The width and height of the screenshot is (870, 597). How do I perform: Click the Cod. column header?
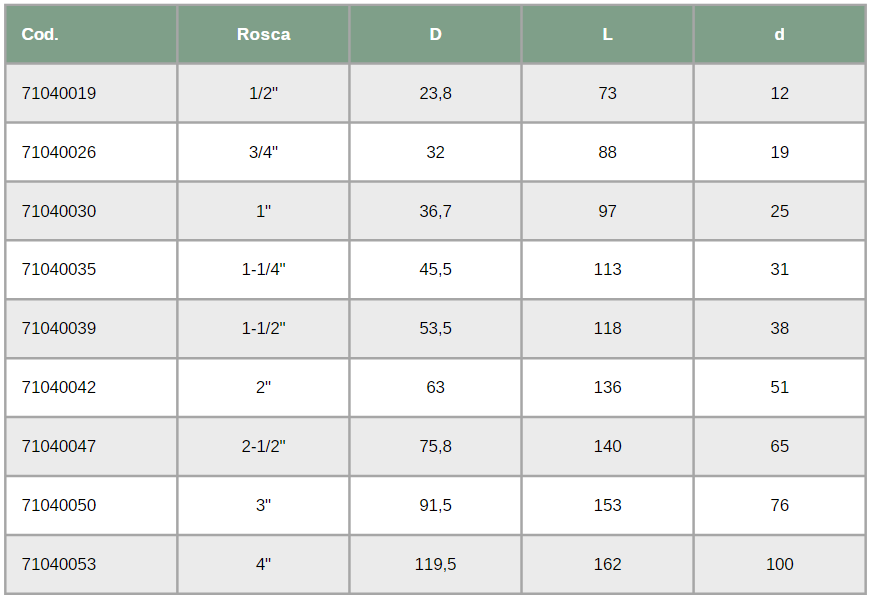click(x=40, y=34)
